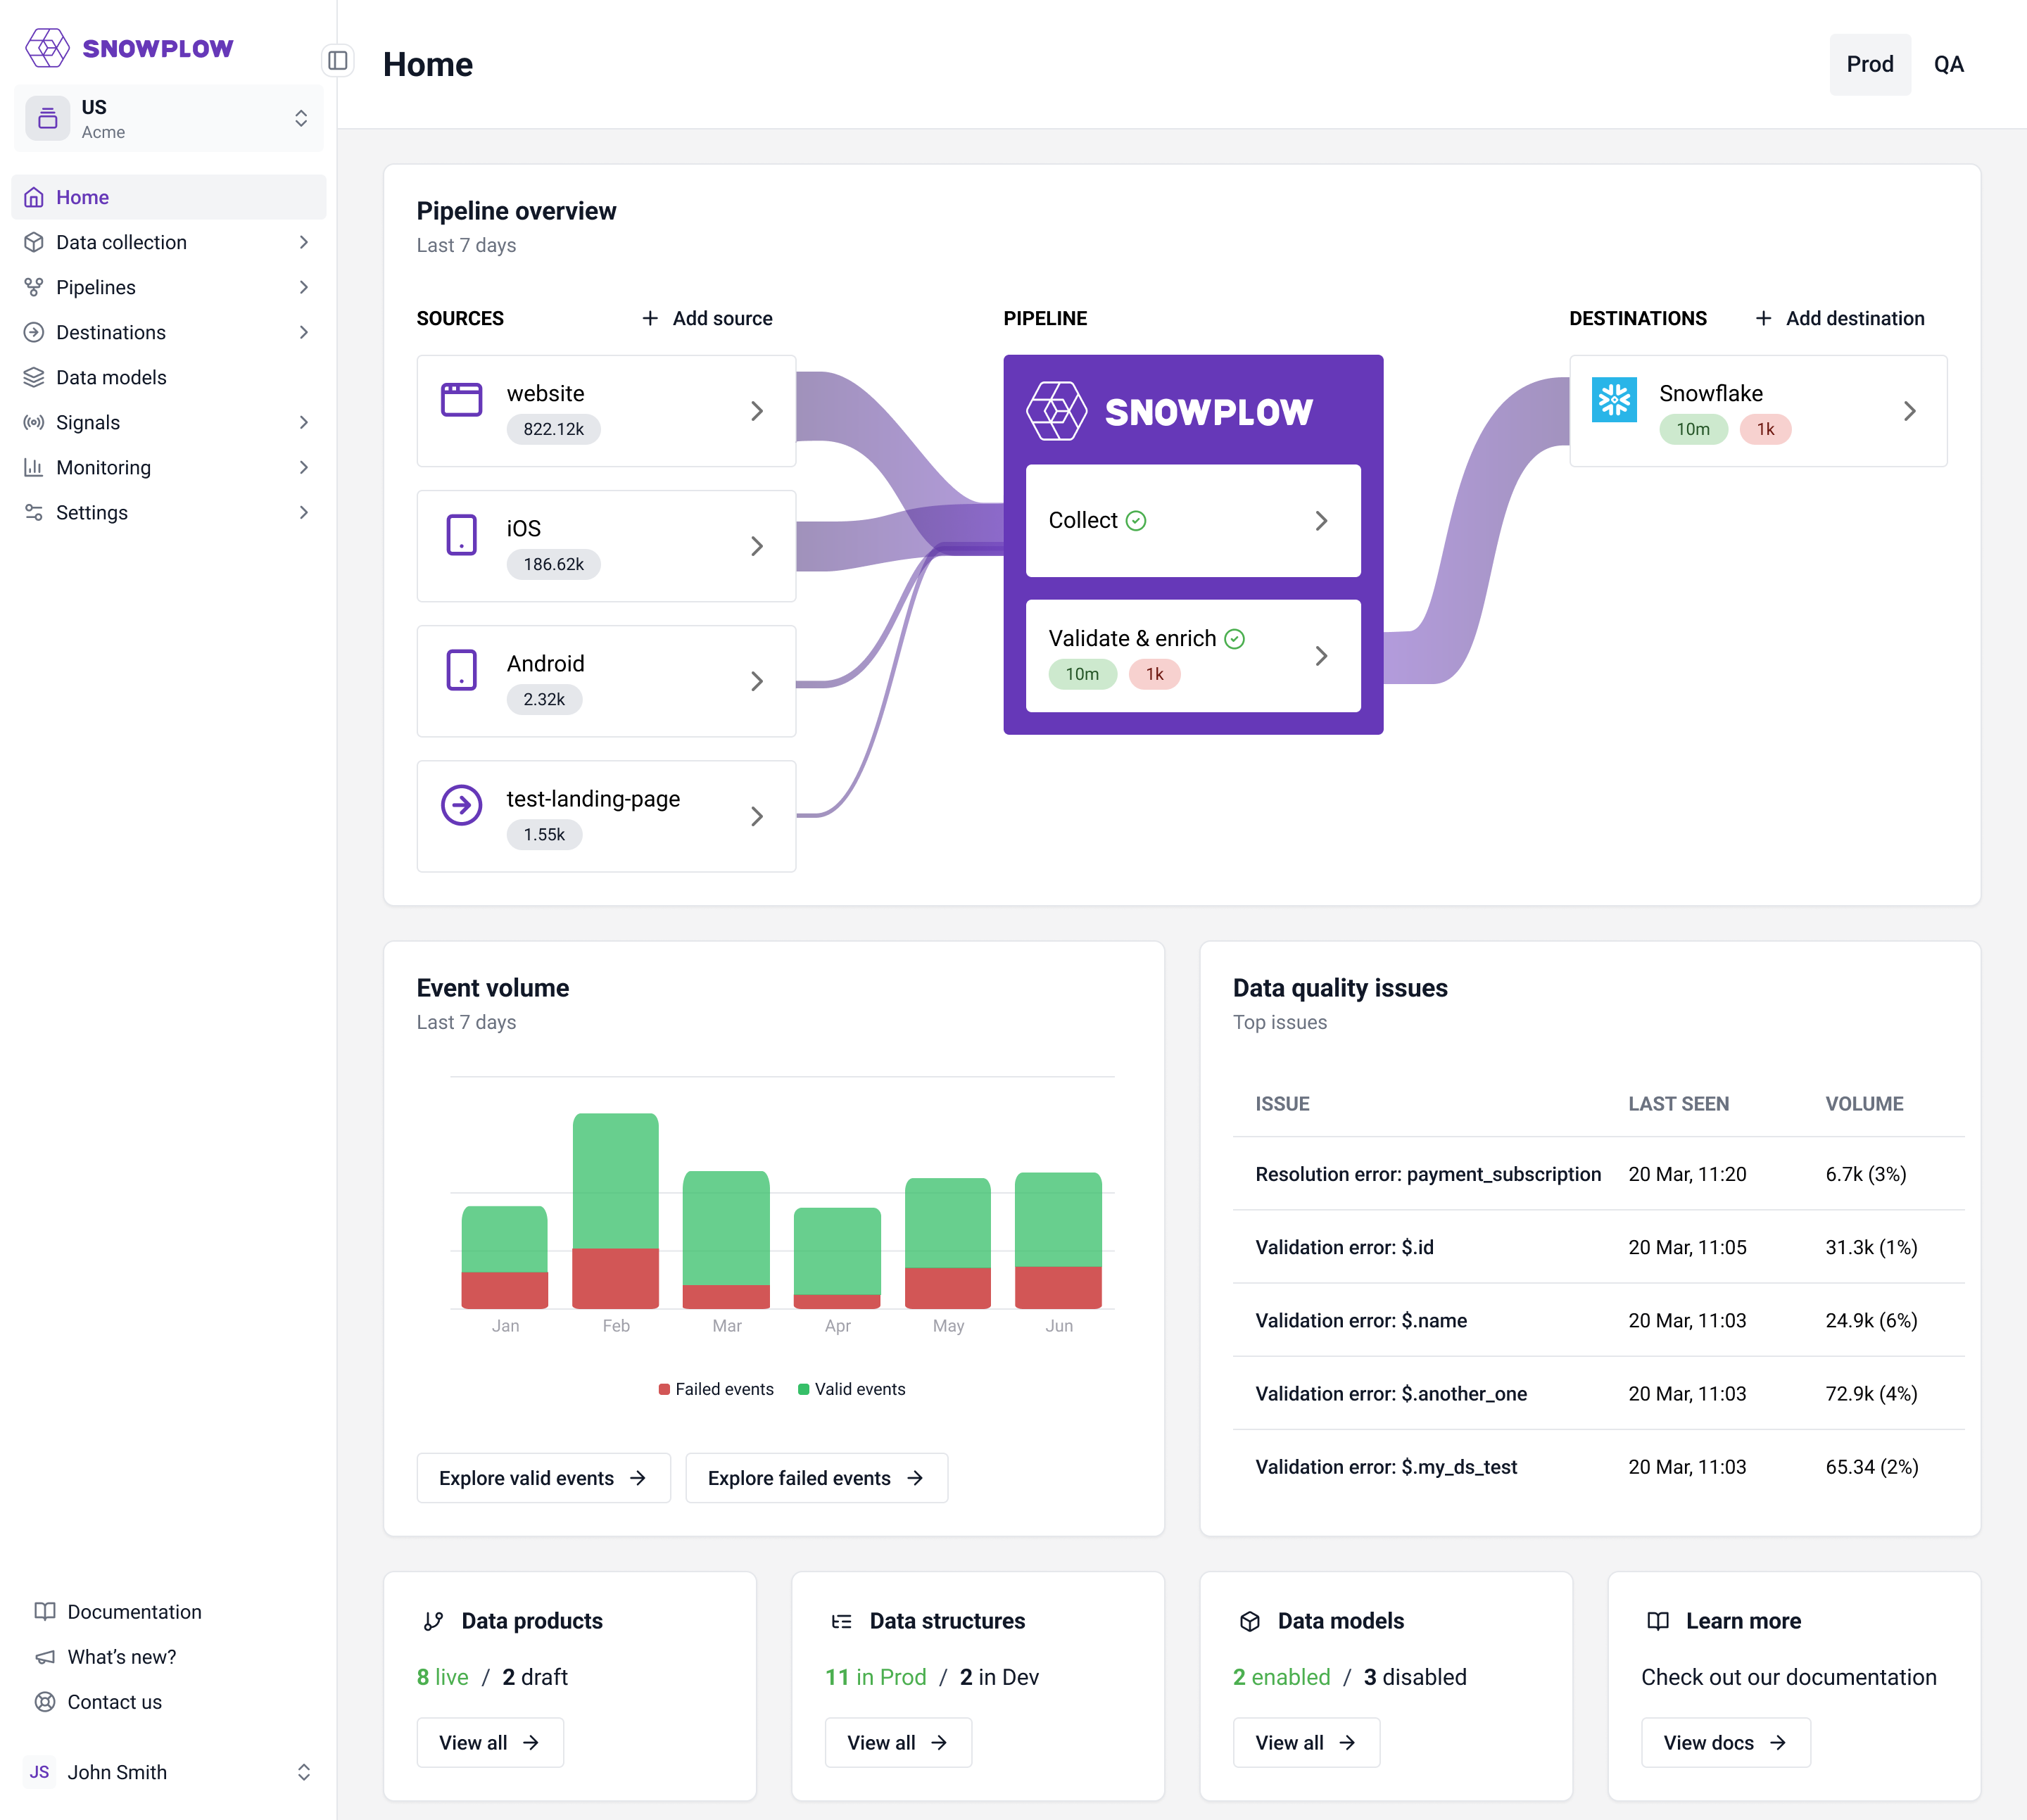The height and width of the screenshot is (1820, 2027).
Task: Click View all under Data structures
Action: (898, 1742)
